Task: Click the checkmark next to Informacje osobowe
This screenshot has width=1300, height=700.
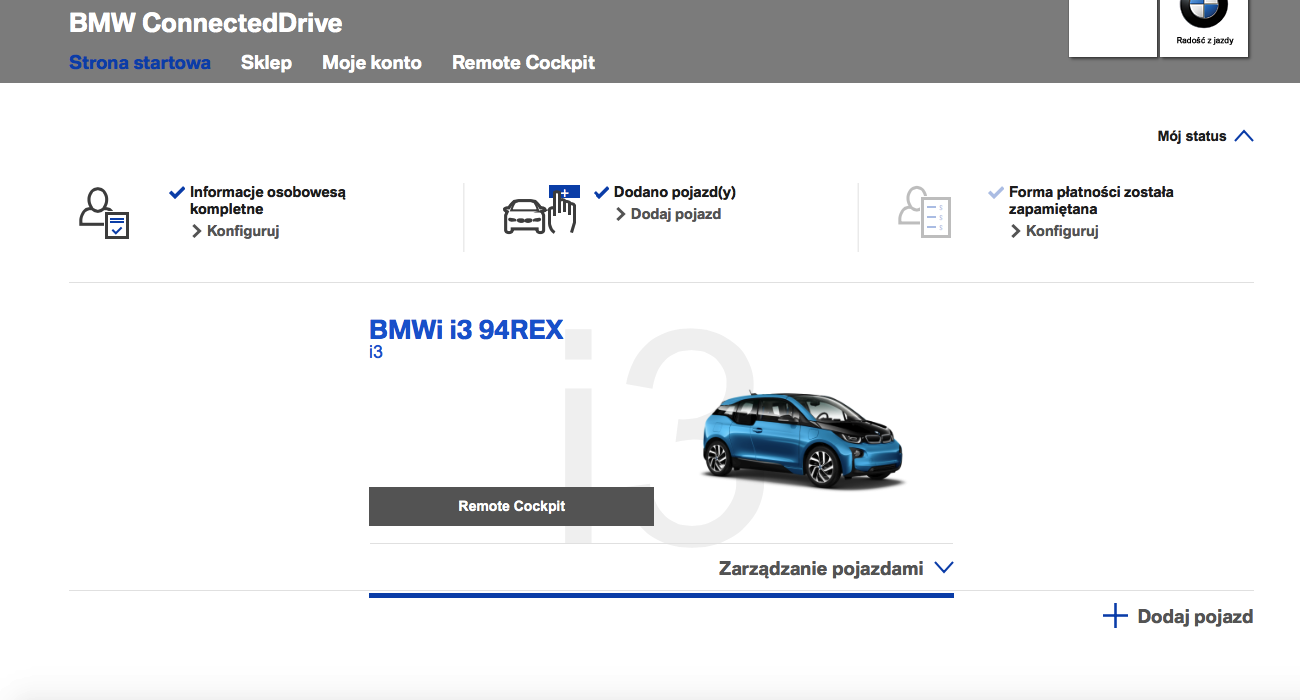Action: point(177,192)
